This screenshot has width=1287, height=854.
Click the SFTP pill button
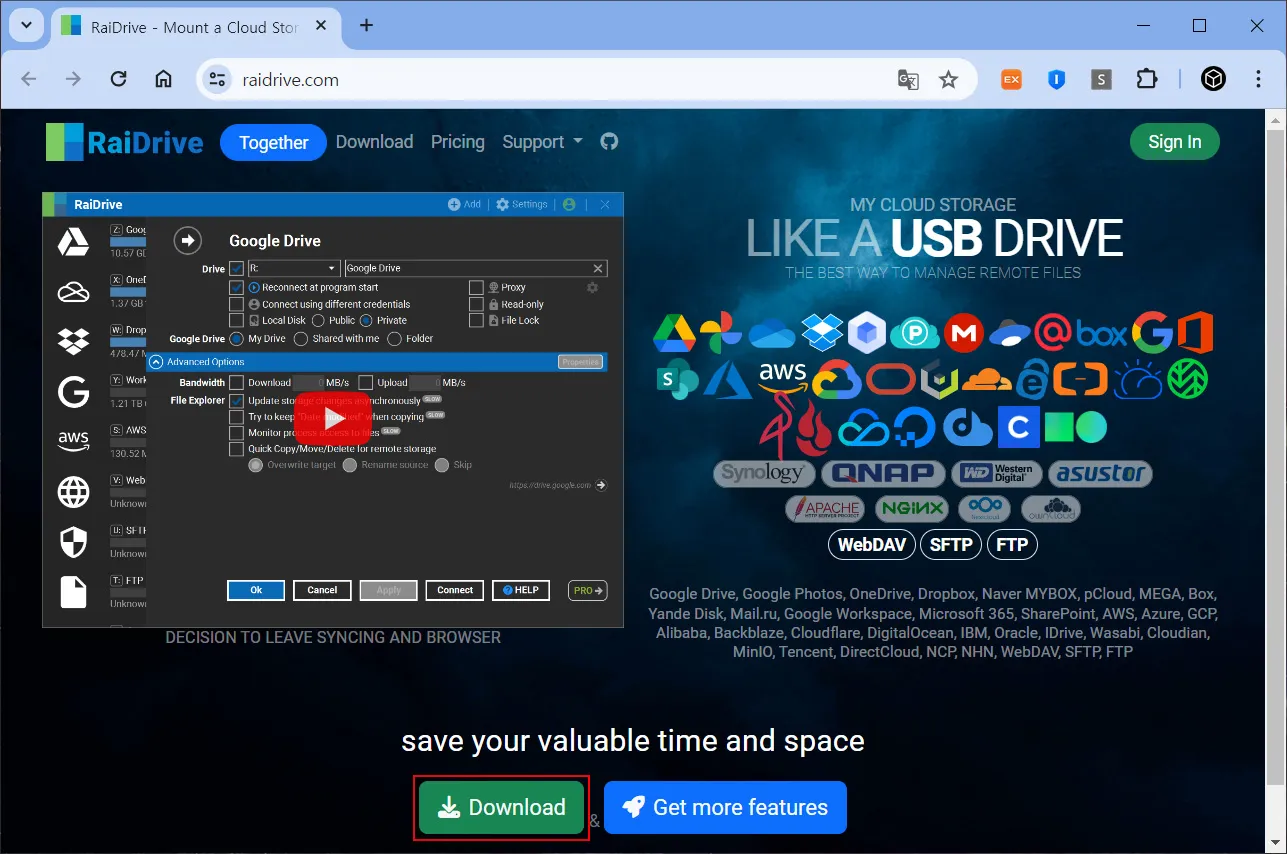coord(951,545)
